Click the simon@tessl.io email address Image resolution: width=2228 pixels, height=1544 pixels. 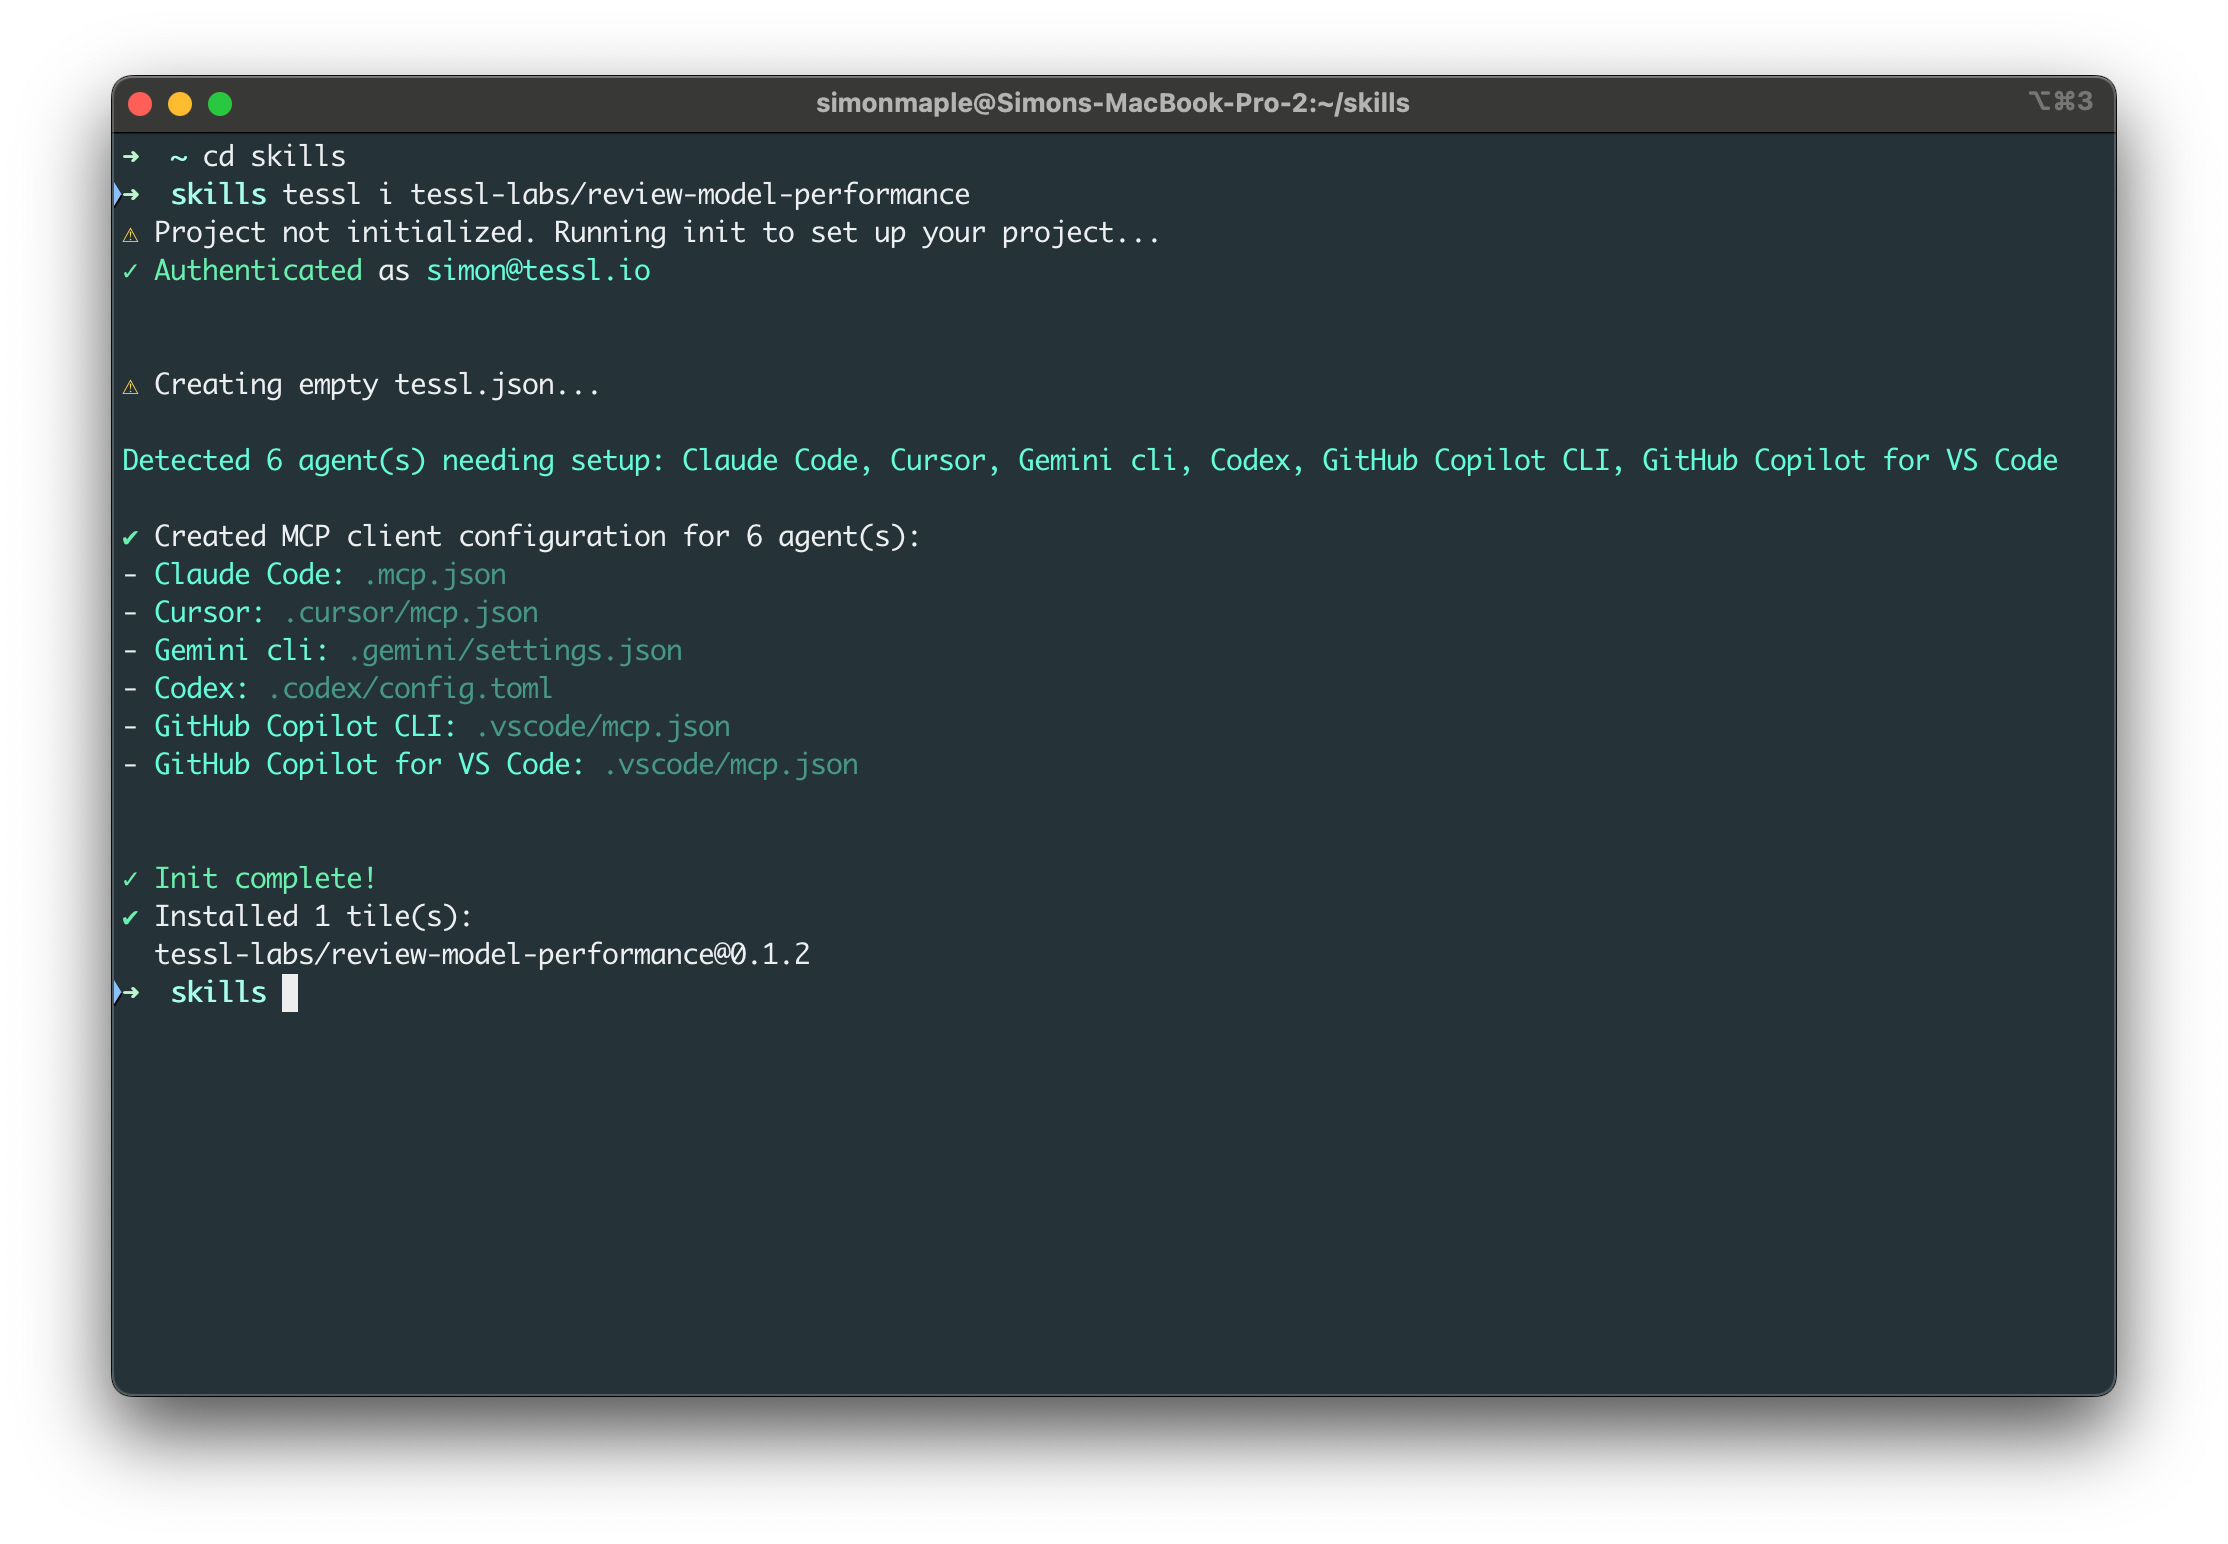pyautogui.click(x=538, y=271)
